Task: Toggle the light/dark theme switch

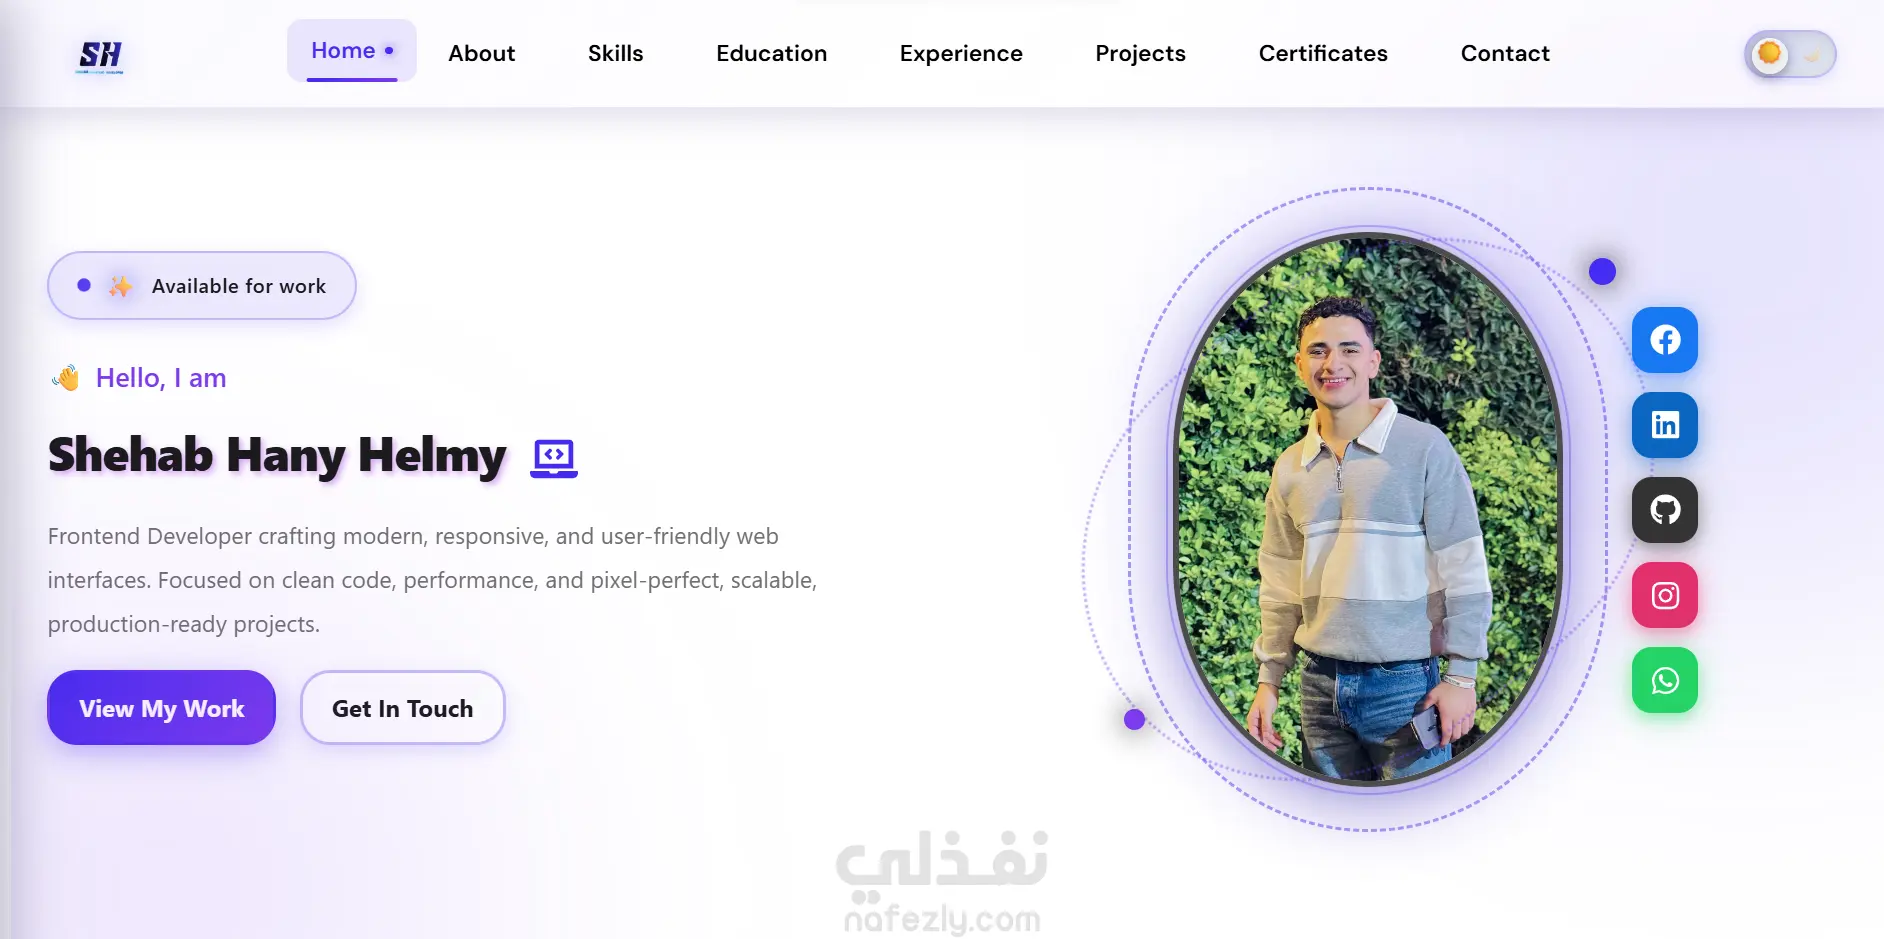Action: [x=1790, y=54]
